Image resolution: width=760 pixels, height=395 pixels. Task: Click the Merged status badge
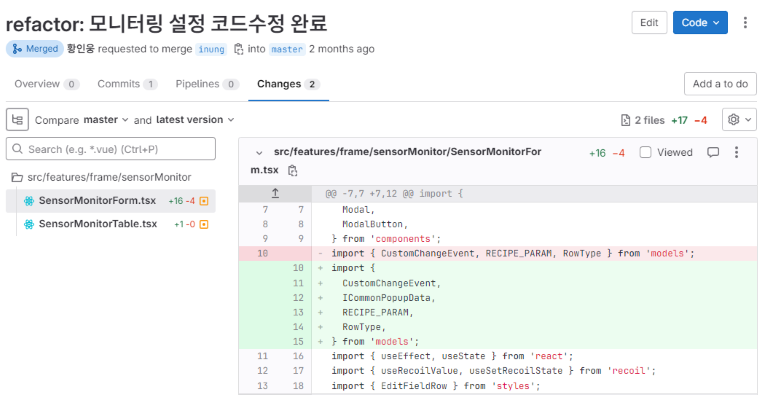click(35, 49)
